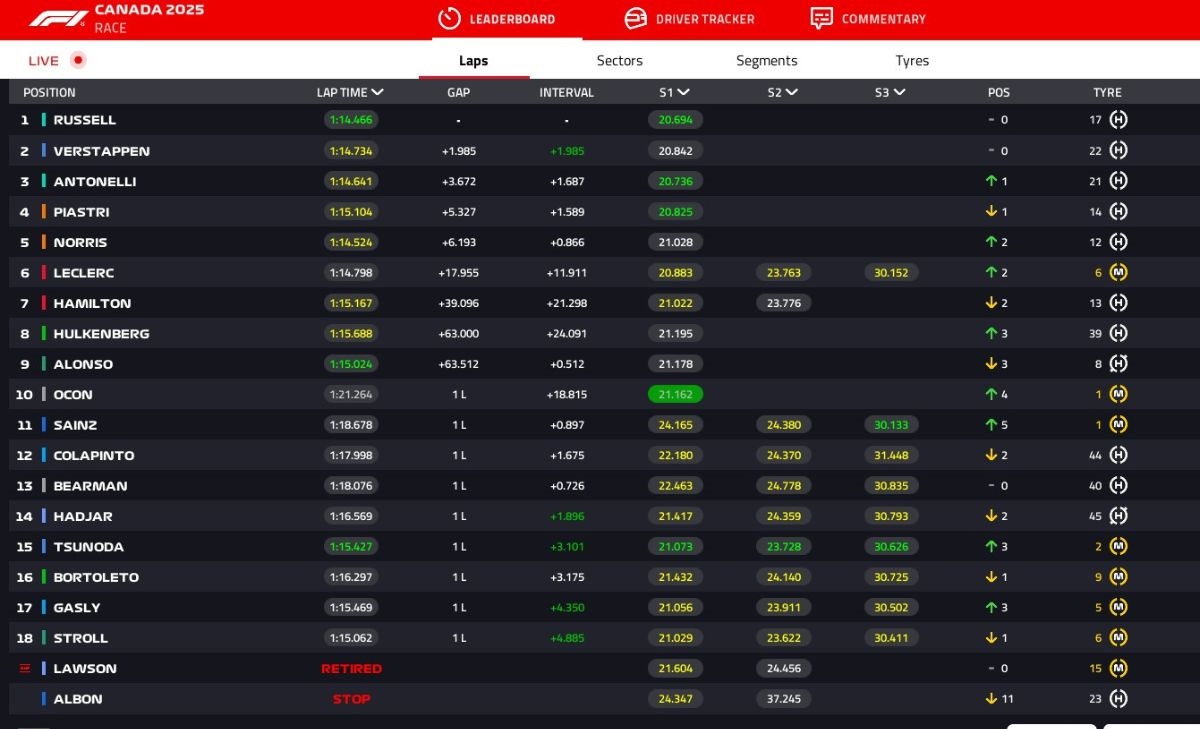Select the Verstappen driver name
This screenshot has height=729, width=1200.
[101, 151]
